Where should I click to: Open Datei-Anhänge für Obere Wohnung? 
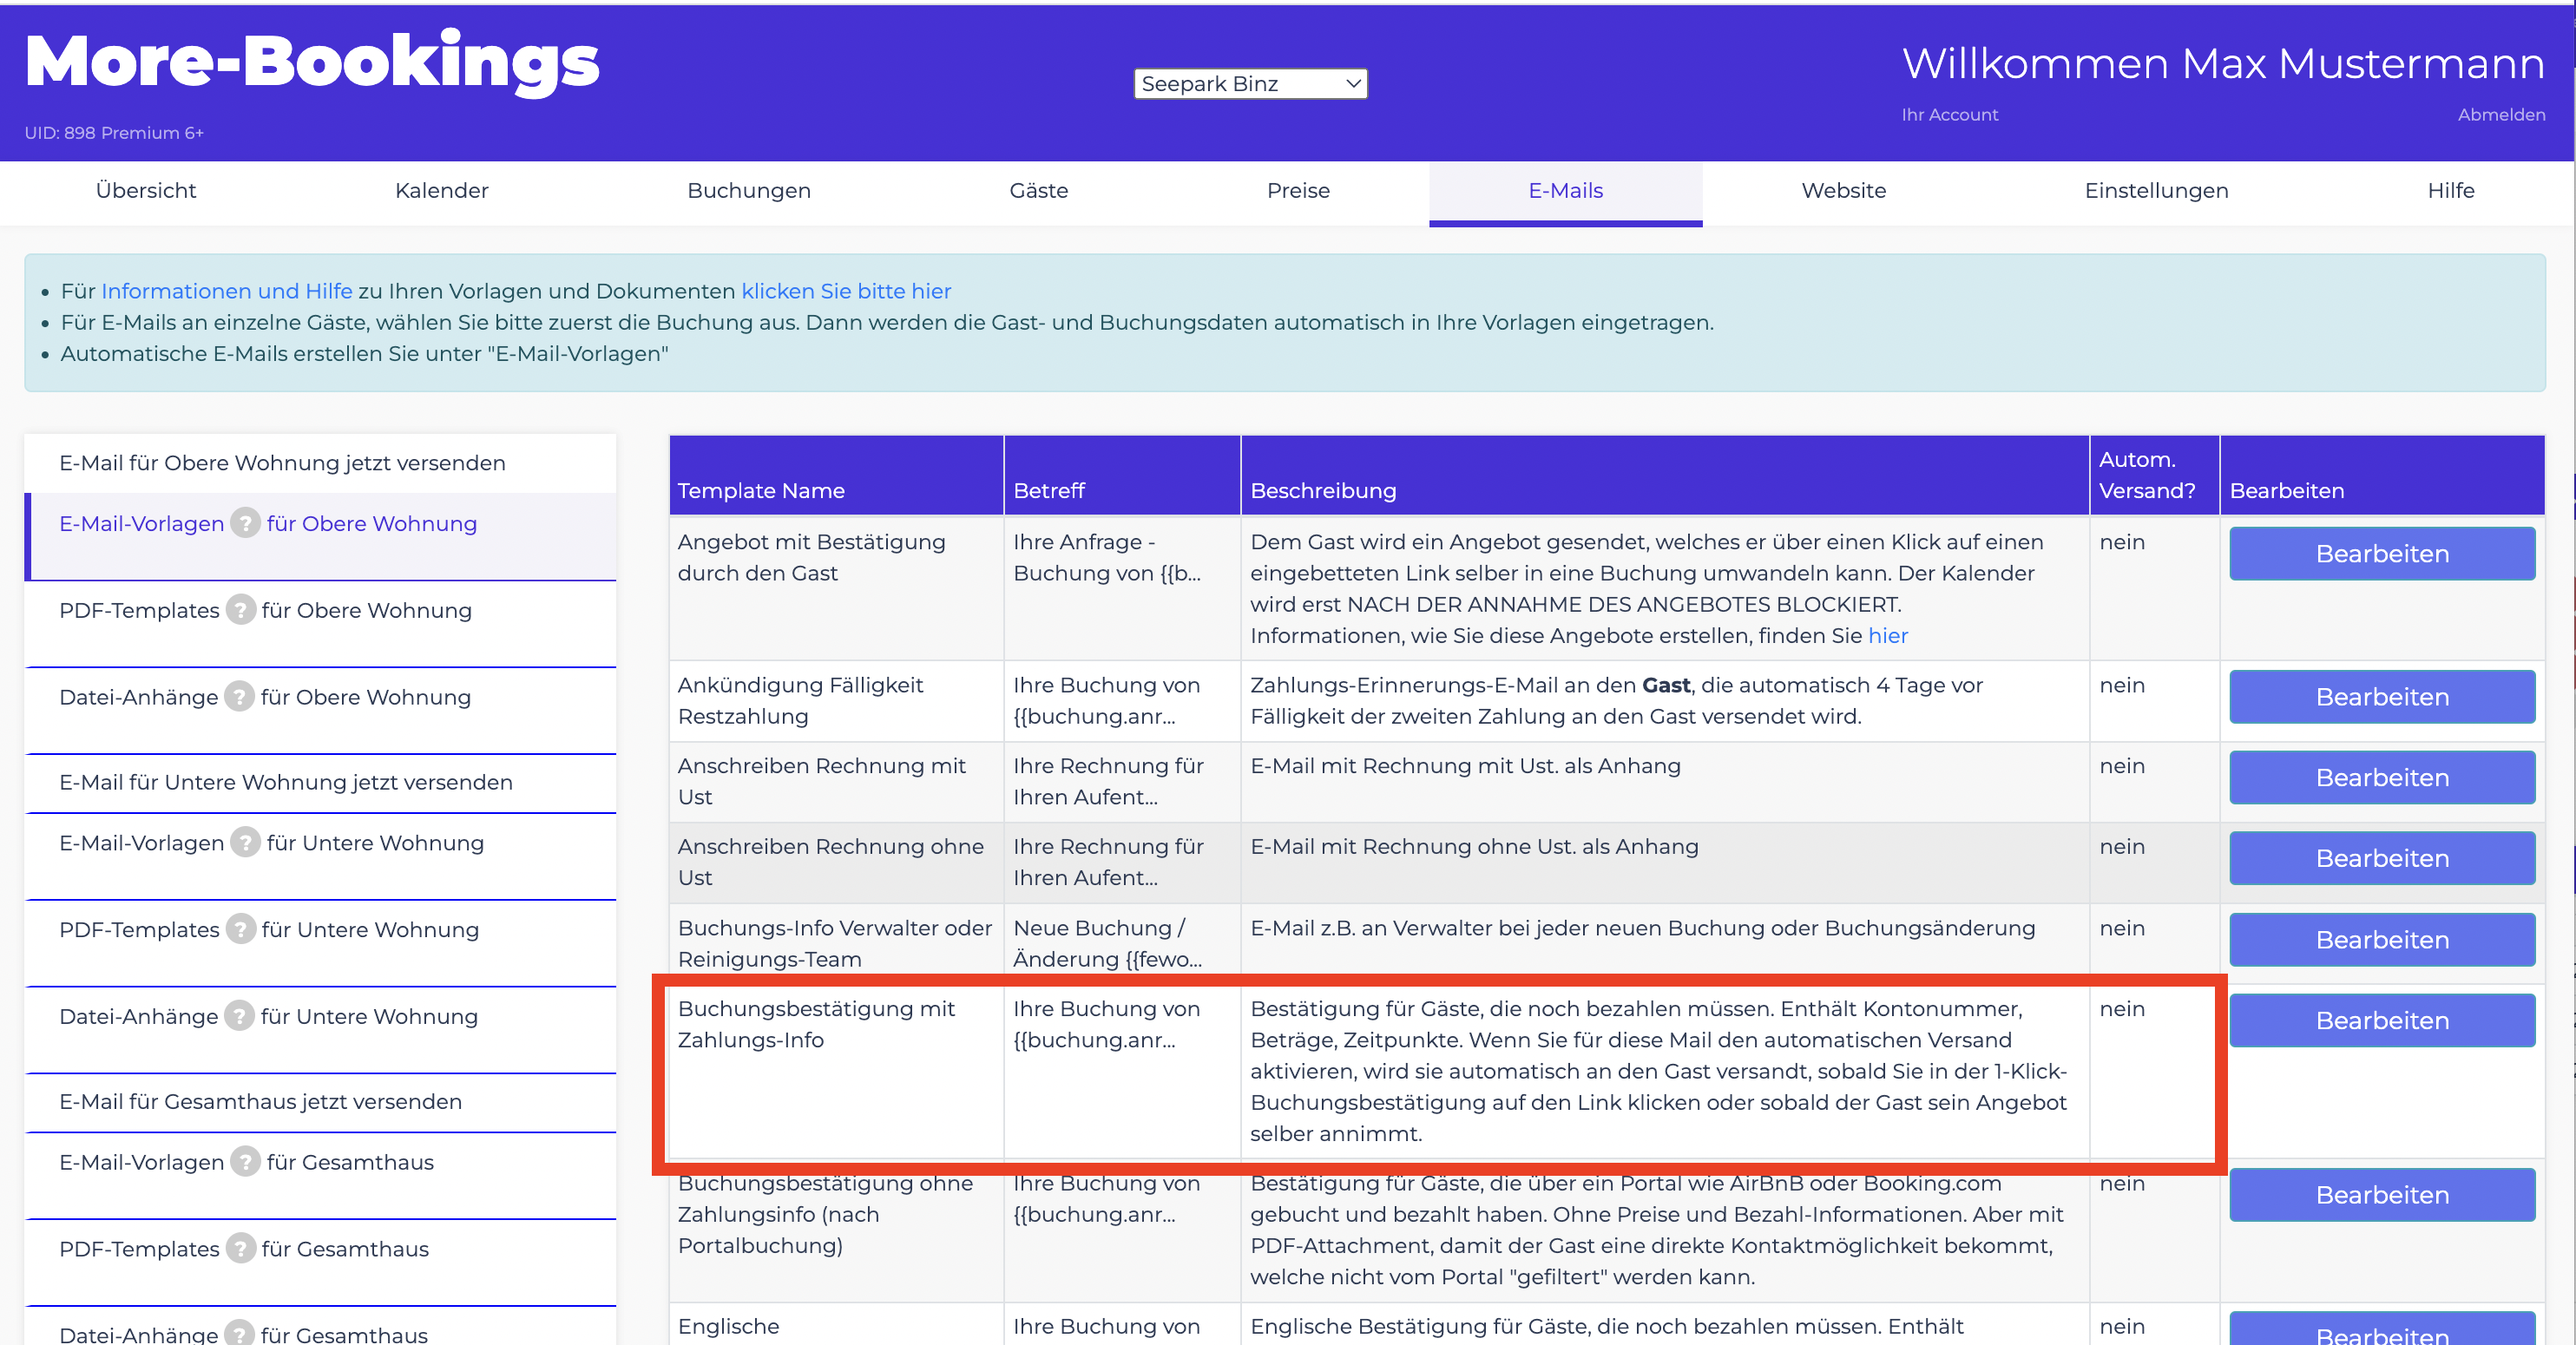pyautogui.click(x=320, y=711)
